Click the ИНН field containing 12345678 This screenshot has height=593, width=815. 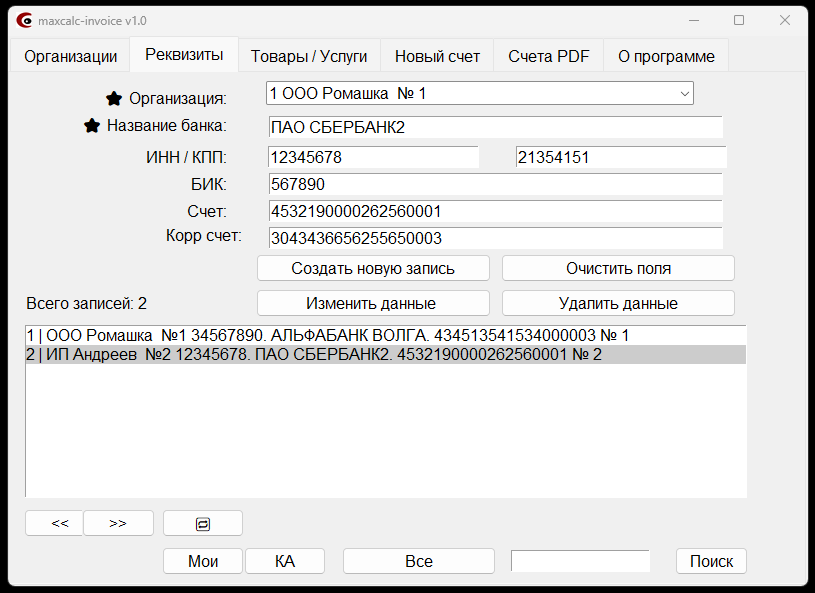(373, 157)
